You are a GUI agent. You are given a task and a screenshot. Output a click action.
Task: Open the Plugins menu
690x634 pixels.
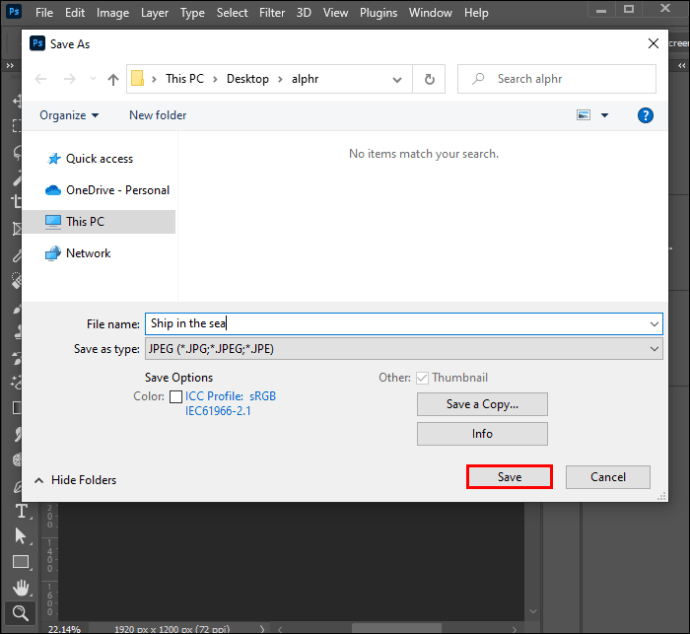378,13
